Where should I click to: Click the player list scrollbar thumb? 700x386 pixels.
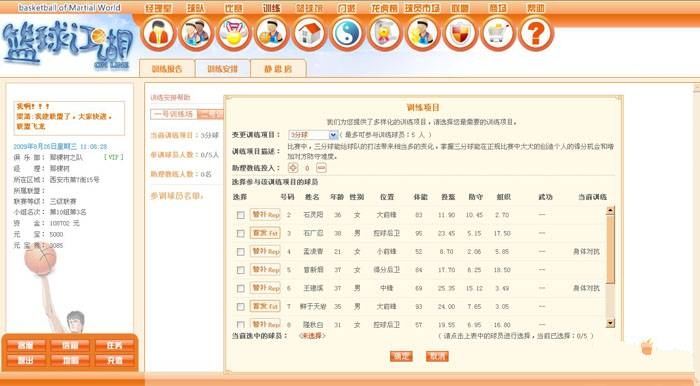[x=610, y=249]
